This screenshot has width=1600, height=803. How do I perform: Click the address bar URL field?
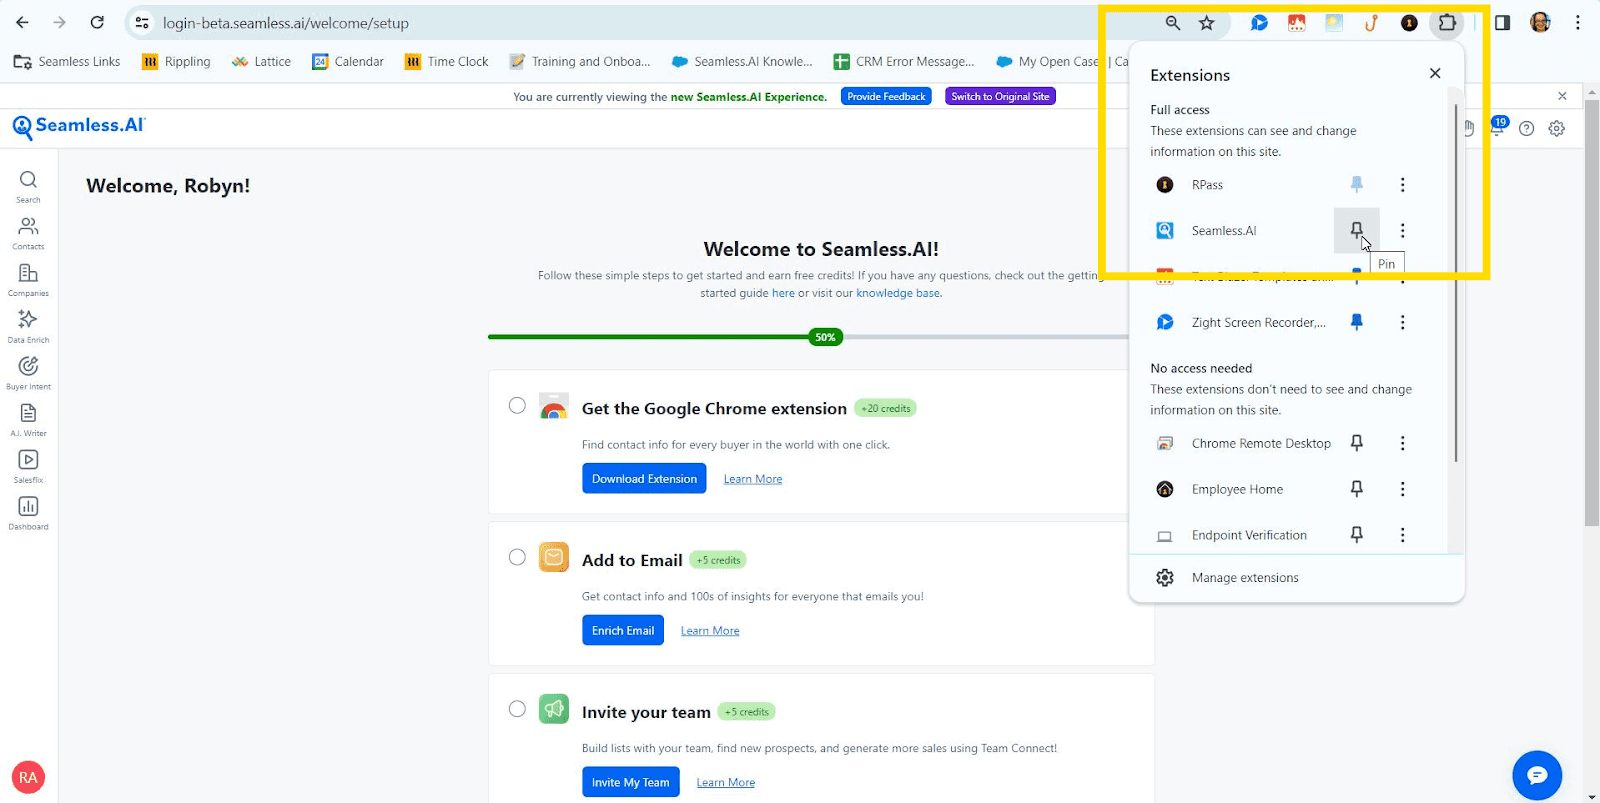[640, 22]
